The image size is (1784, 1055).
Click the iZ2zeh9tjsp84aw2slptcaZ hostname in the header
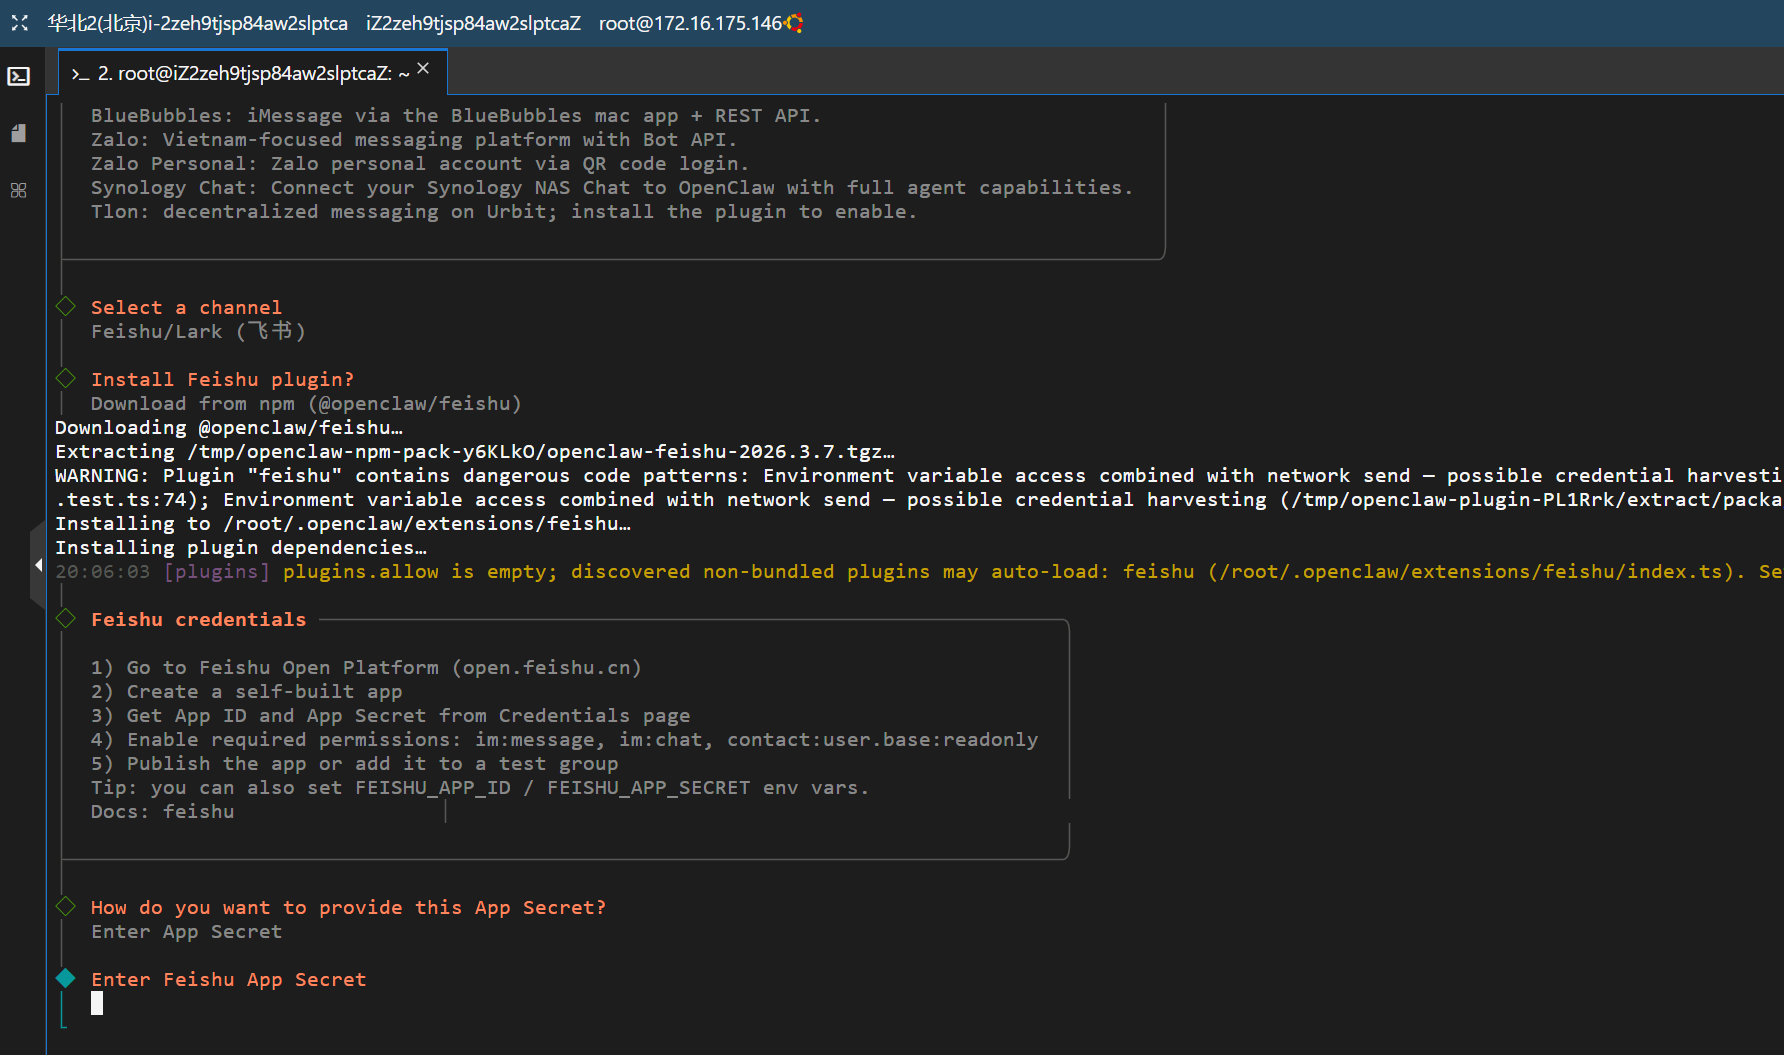tap(473, 23)
